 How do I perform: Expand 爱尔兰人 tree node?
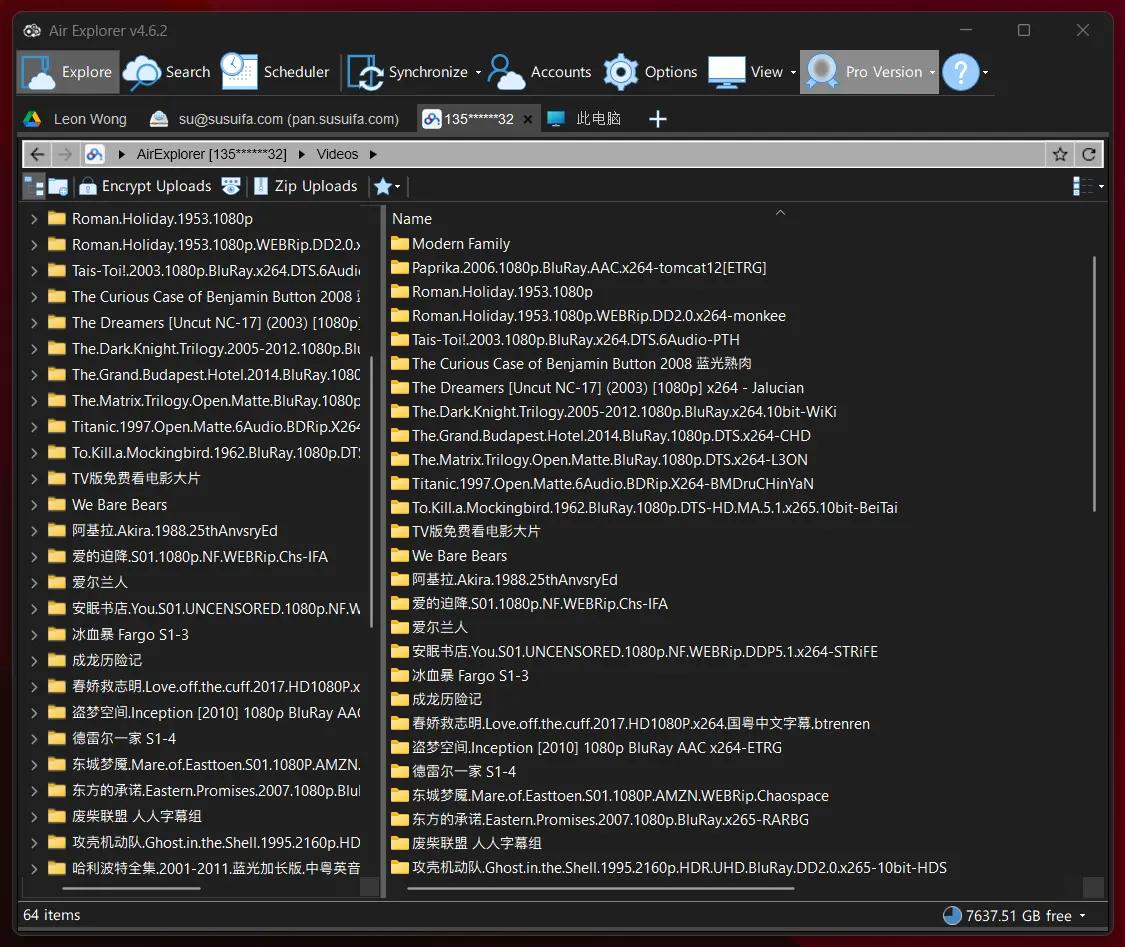click(34, 583)
